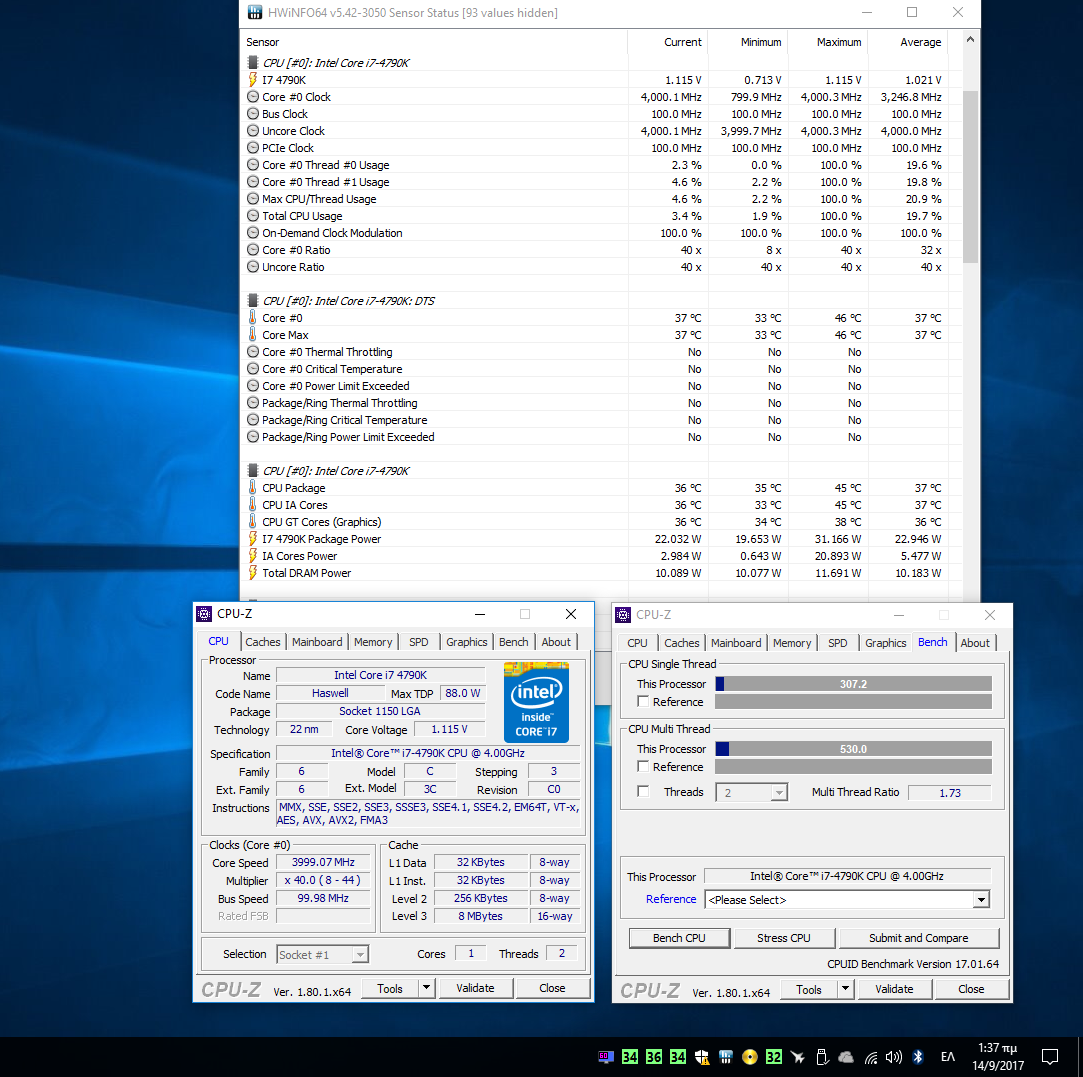Switch to Mainboard tab in the left CPU-Z window
1083x1077 pixels.
pos(317,642)
